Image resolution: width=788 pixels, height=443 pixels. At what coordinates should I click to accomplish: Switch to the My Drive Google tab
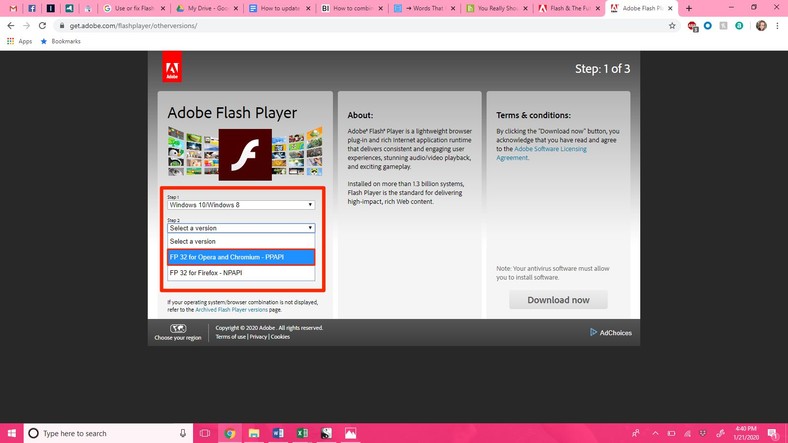click(x=208, y=8)
